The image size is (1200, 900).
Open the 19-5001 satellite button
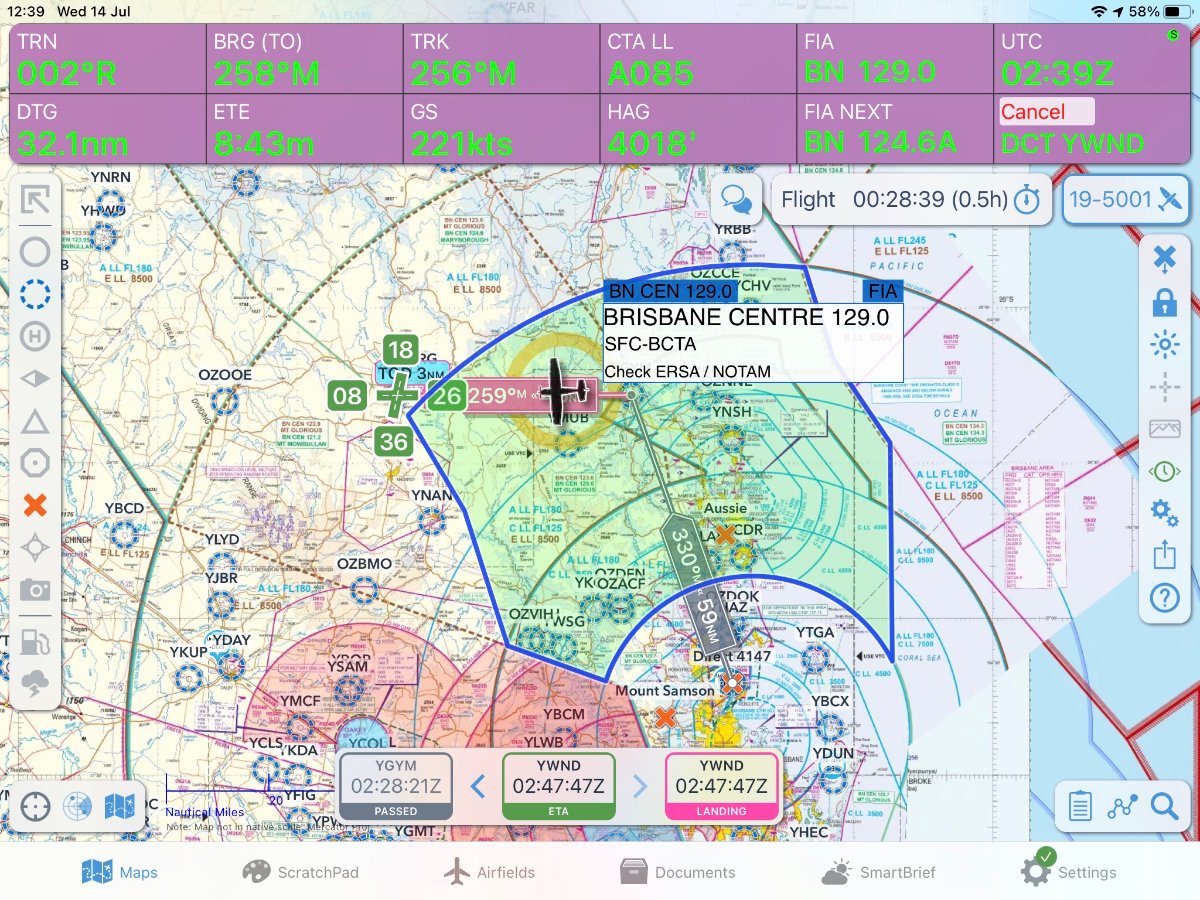pos(1125,200)
